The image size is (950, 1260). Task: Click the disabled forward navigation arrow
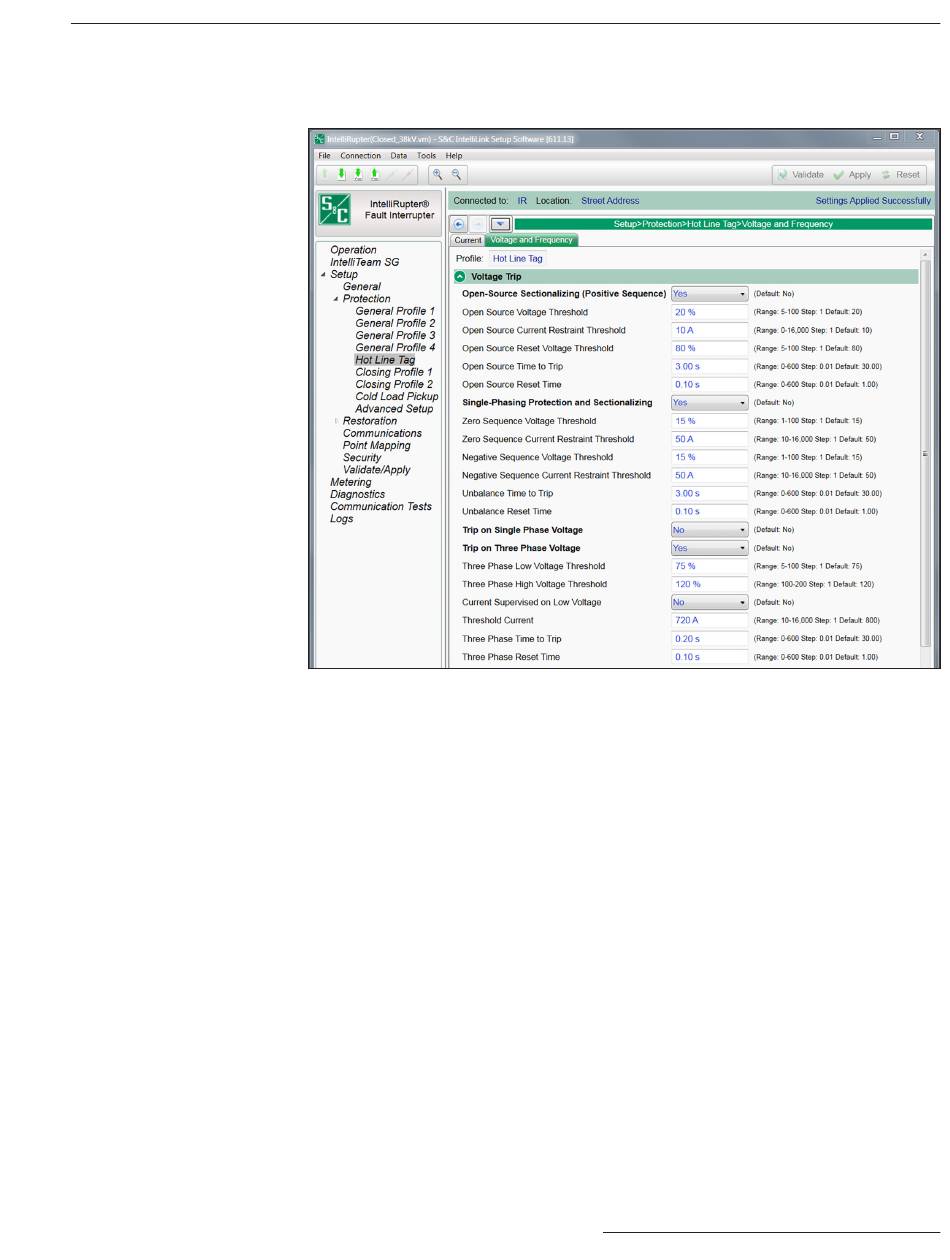(478, 224)
